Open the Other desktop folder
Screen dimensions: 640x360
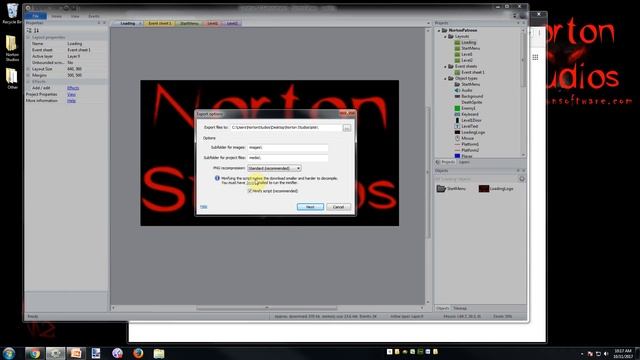[12, 78]
